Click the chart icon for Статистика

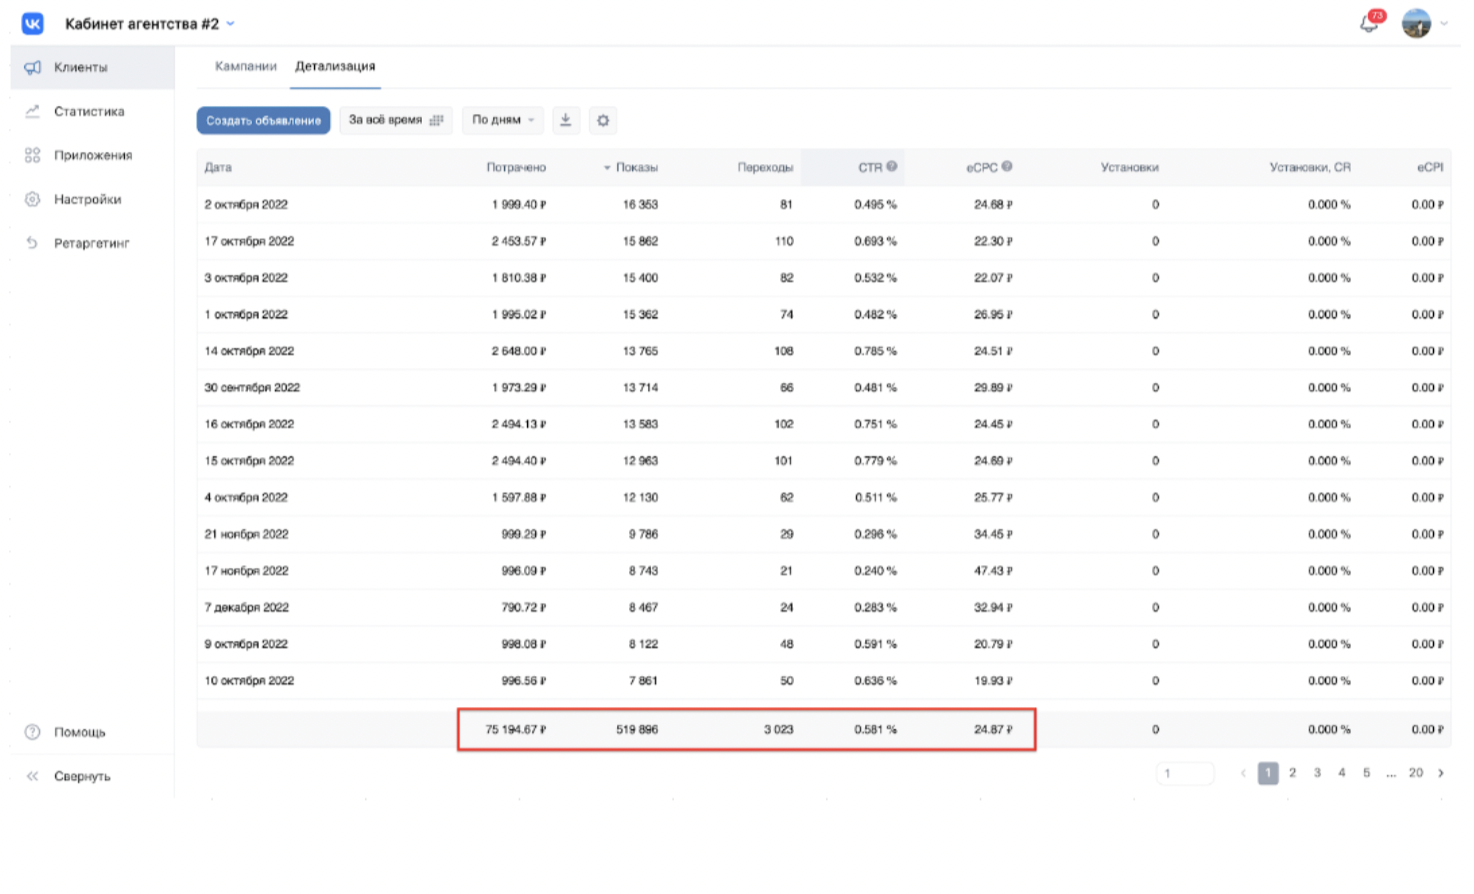tap(33, 111)
